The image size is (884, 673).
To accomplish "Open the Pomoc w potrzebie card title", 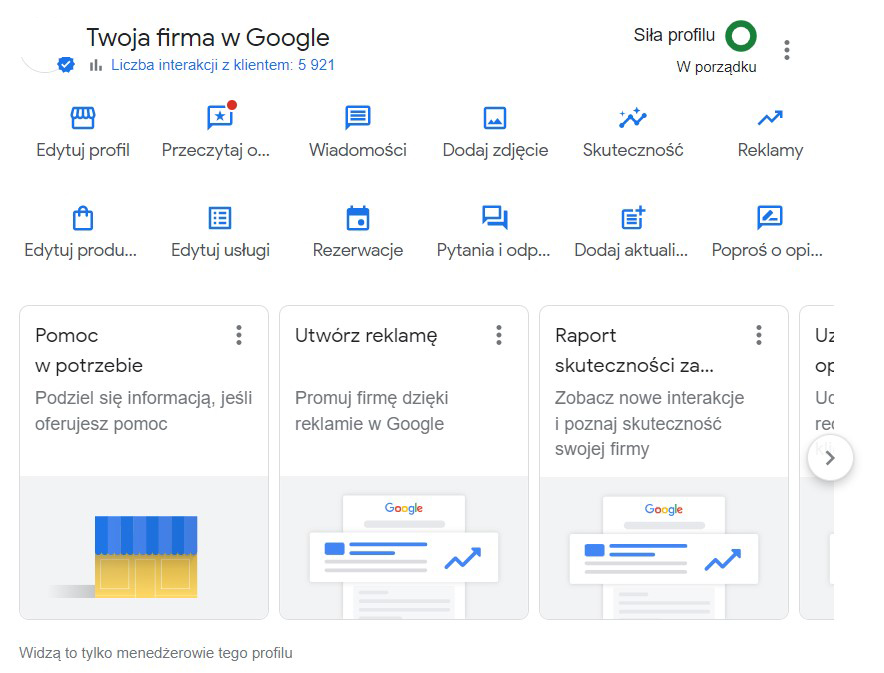I will pos(89,350).
